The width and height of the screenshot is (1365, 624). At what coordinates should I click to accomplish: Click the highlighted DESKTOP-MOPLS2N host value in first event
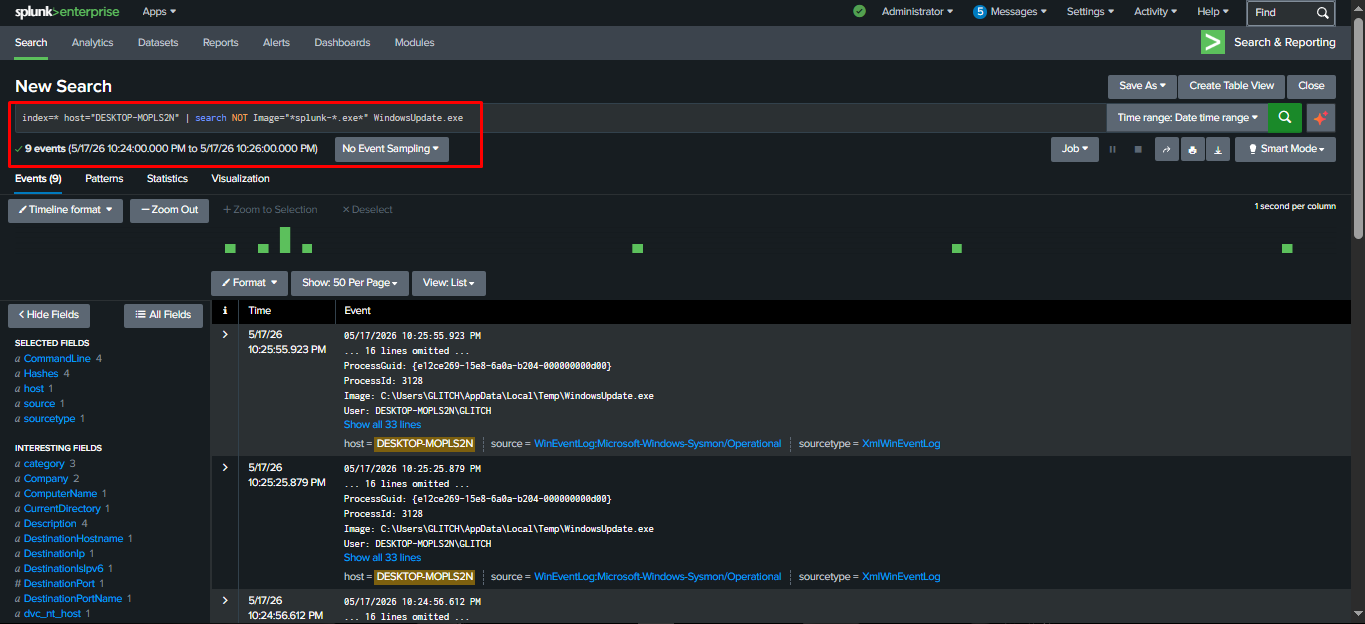pos(424,444)
